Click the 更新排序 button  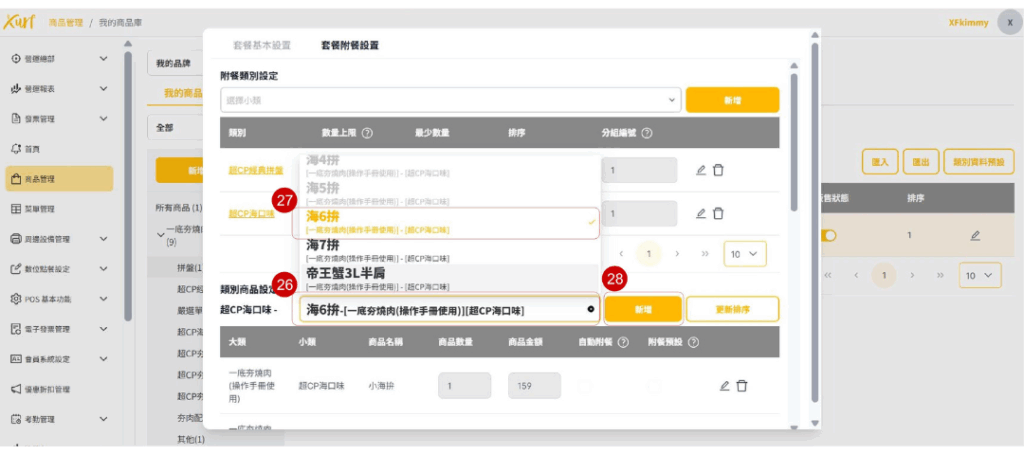tap(732, 310)
